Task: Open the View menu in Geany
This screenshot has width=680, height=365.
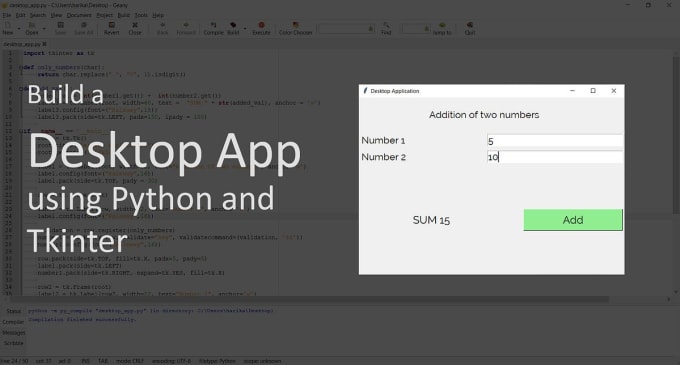Action: point(56,15)
